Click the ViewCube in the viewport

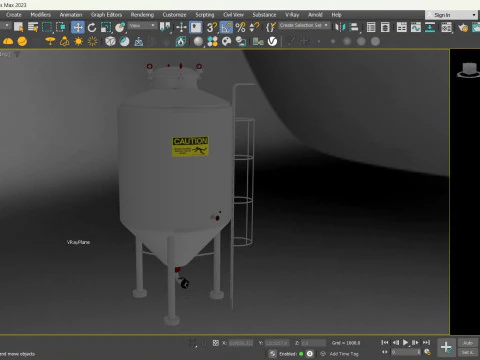pyautogui.click(x=469, y=70)
